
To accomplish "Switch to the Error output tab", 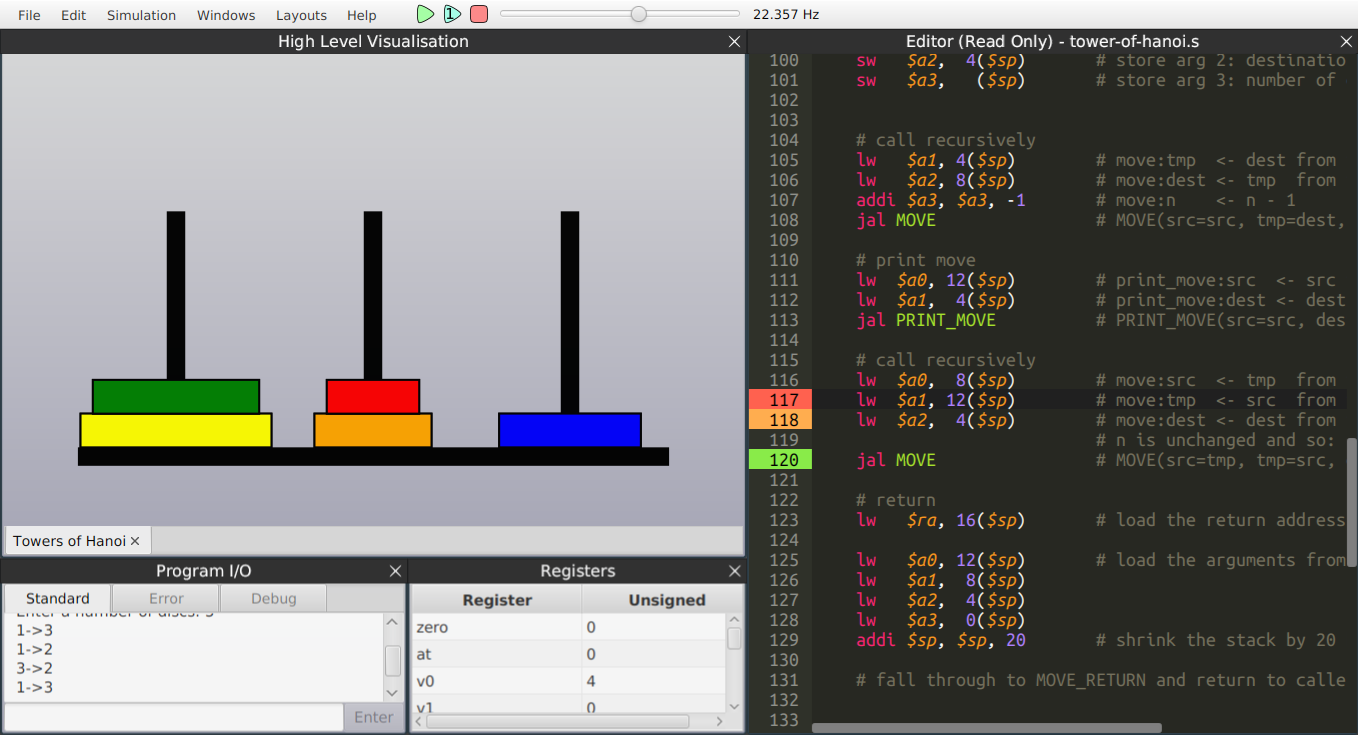I will (x=166, y=598).
